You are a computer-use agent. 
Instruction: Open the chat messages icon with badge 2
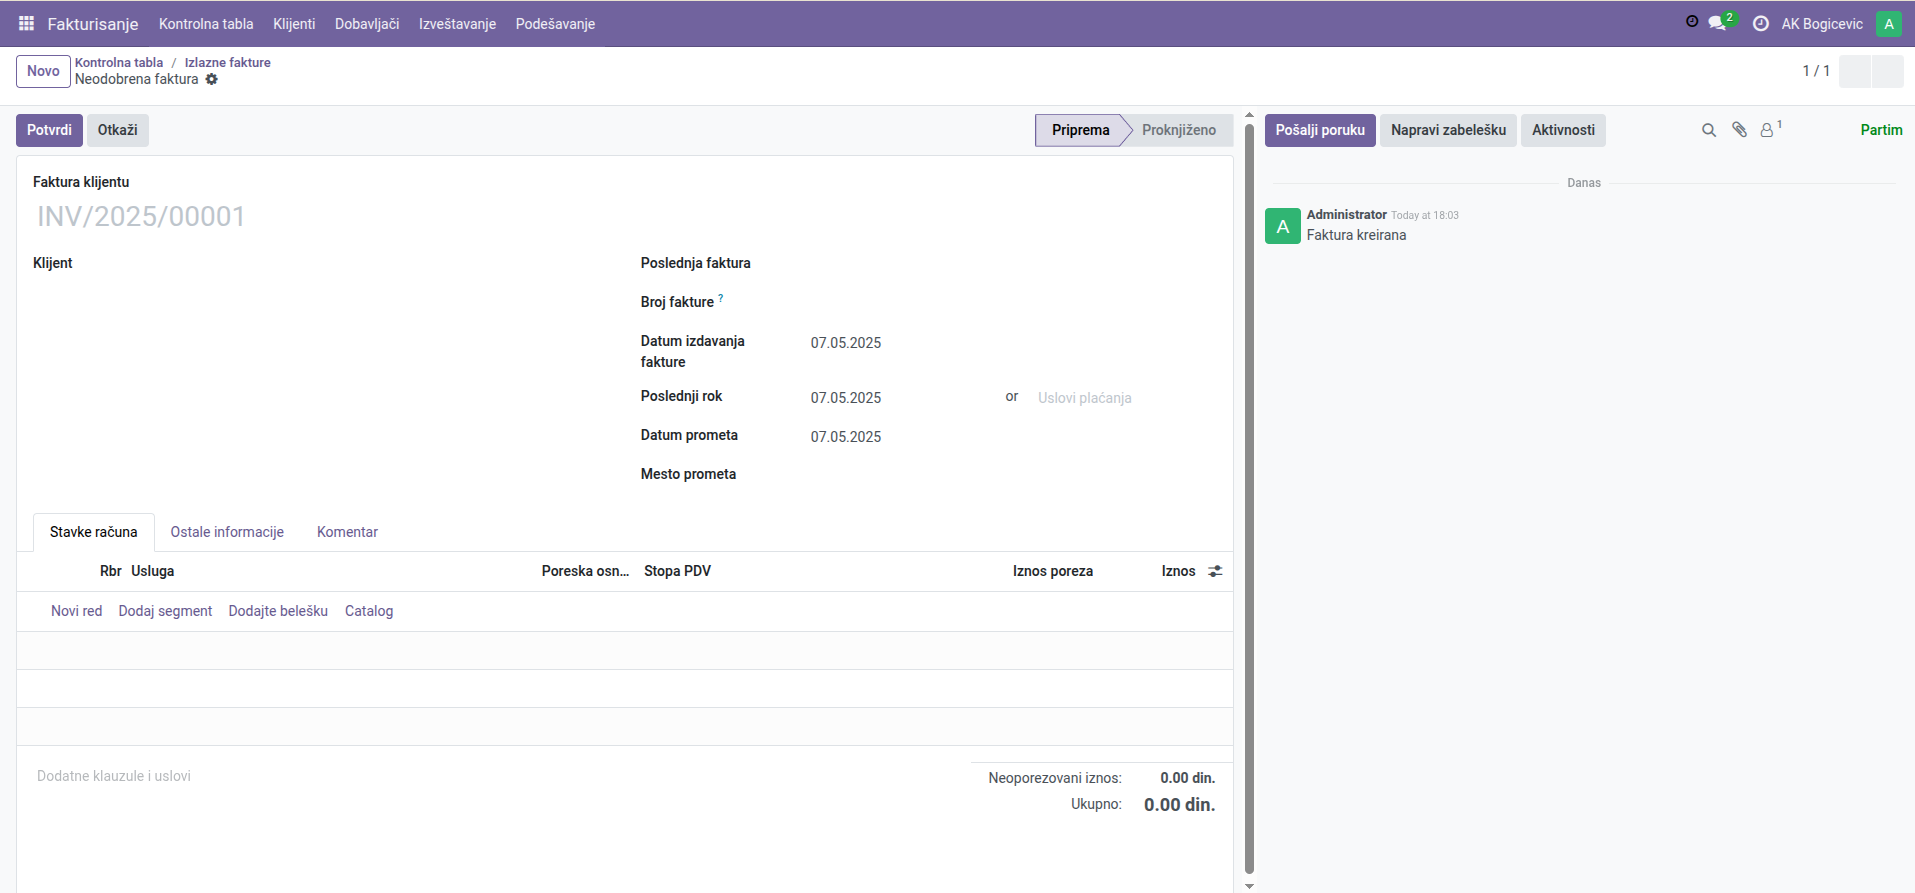[x=1717, y=23]
